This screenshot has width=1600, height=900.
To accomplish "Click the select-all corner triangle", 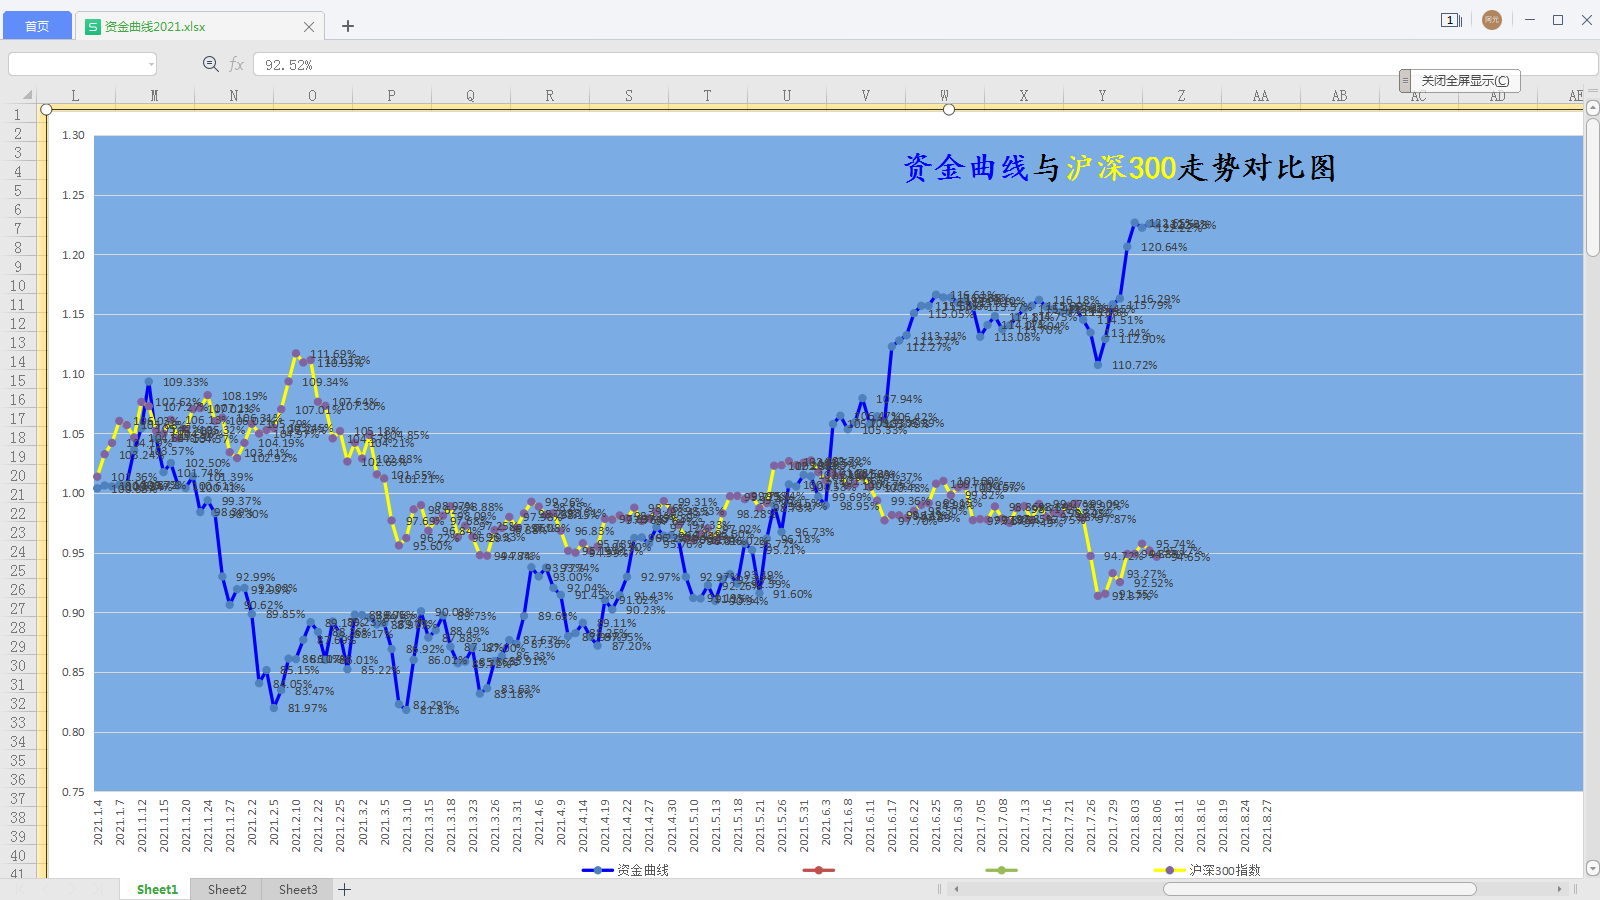I will (x=27, y=96).
